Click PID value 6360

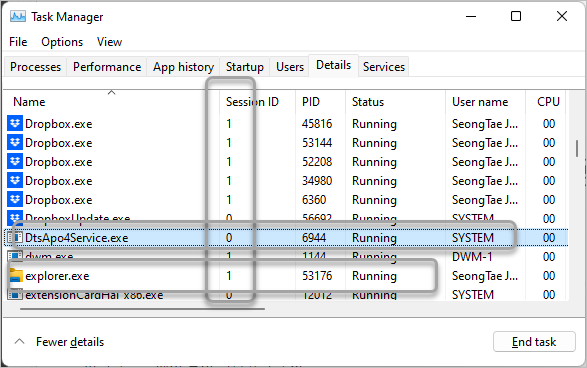(314, 200)
